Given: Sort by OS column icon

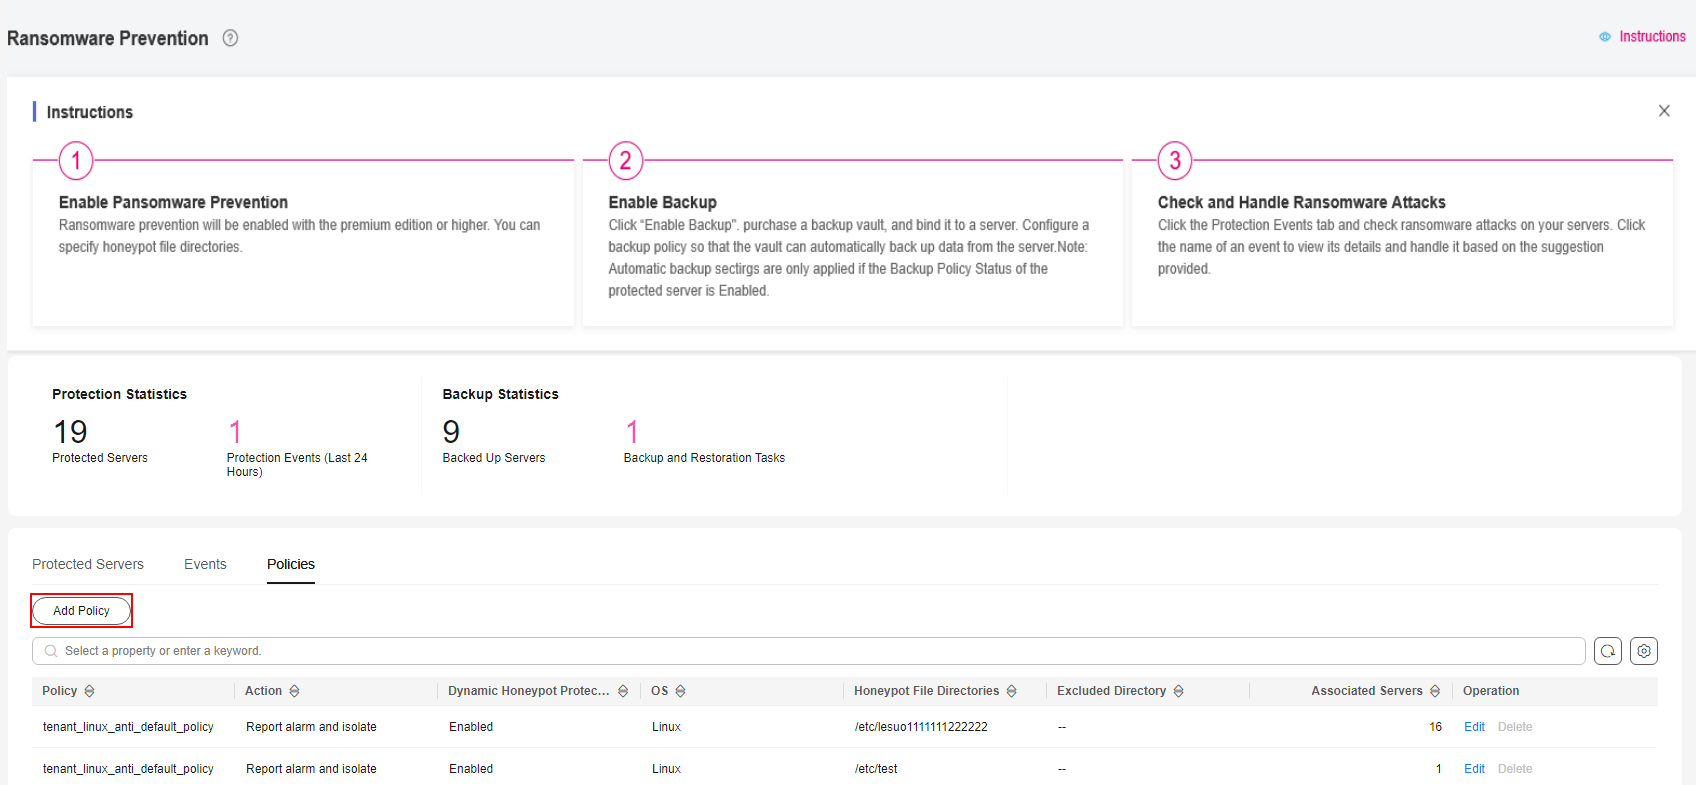Looking at the screenshot, I should pos(680,691).
